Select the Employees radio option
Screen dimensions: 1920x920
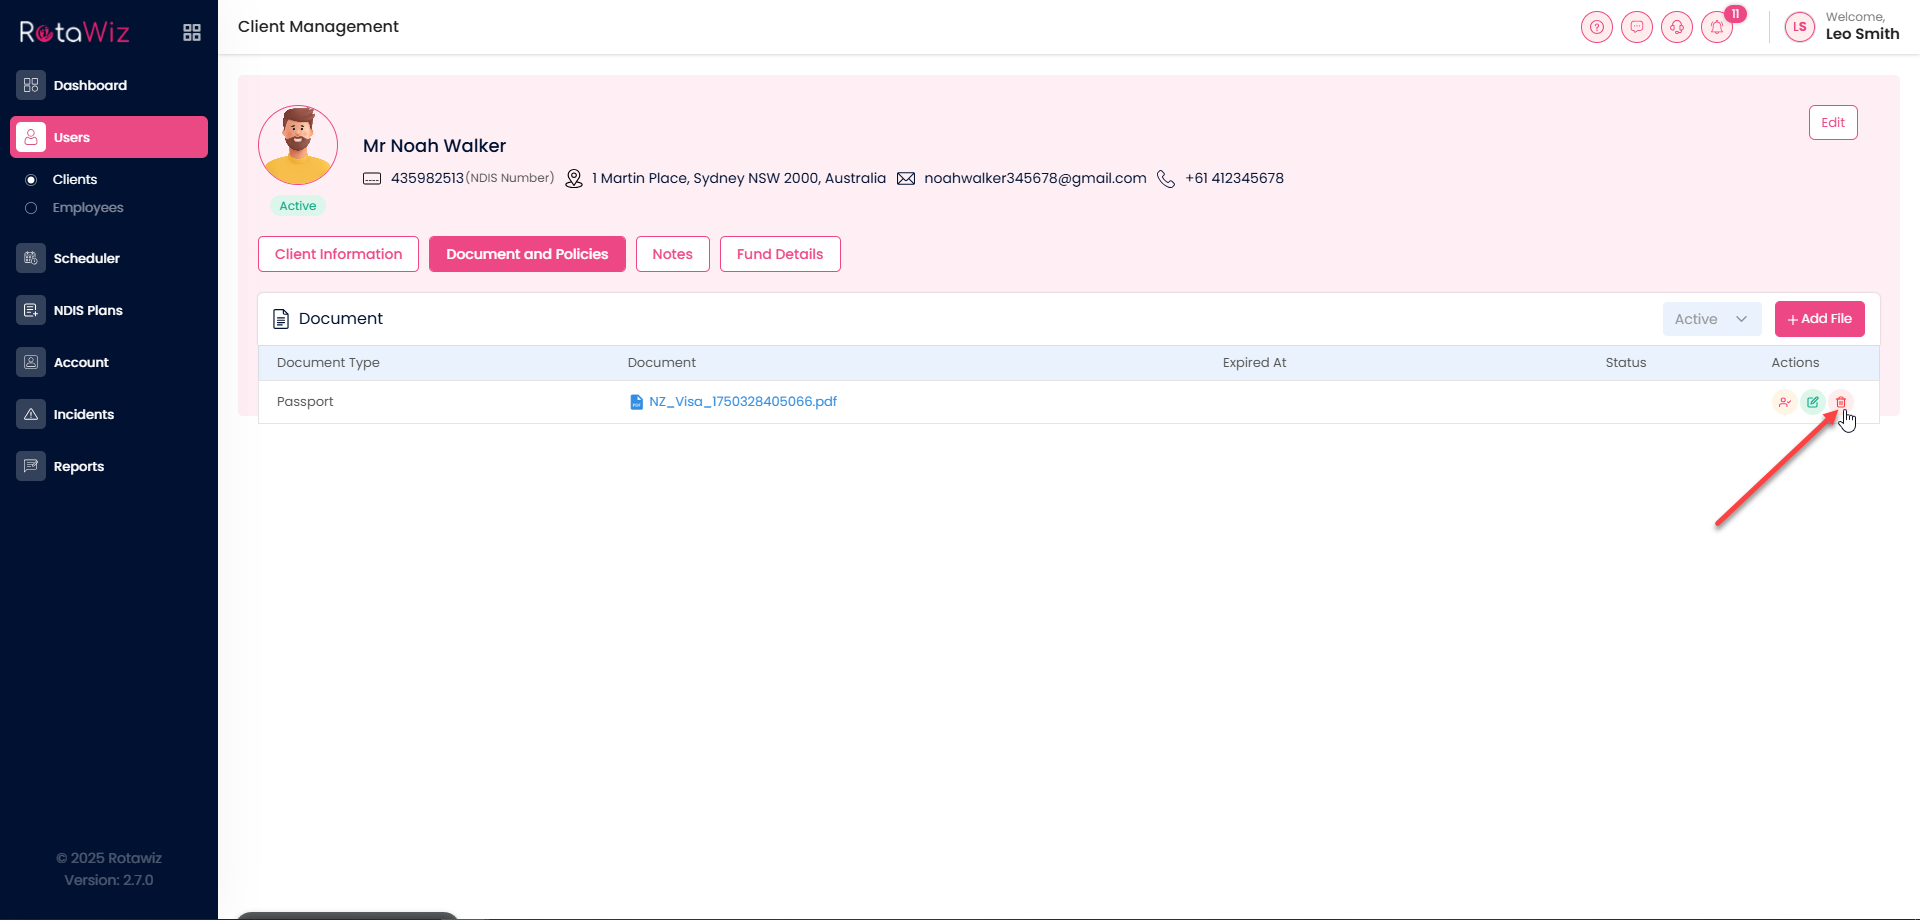tap(31, 208)
